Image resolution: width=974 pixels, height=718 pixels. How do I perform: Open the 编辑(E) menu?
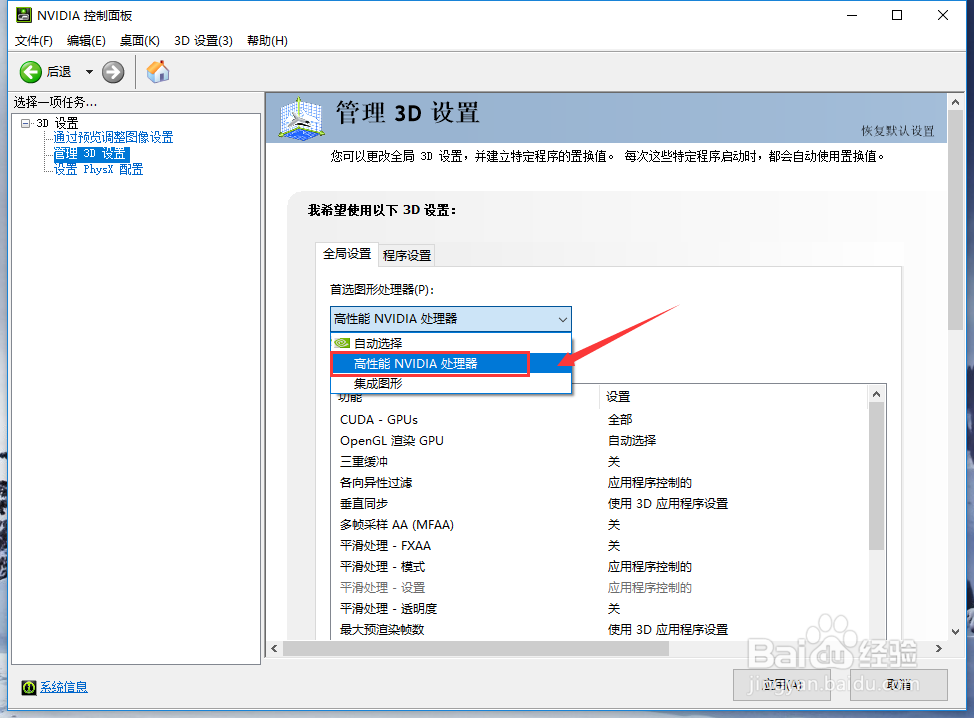click(86, 40)
